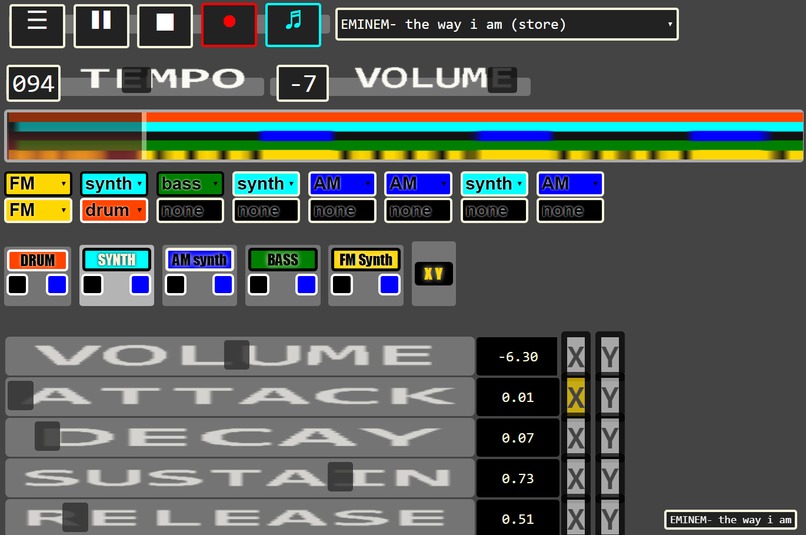Toggle the black square under AM synth
The width and height of the screenshot is (806, 535).
coord(176,285)
